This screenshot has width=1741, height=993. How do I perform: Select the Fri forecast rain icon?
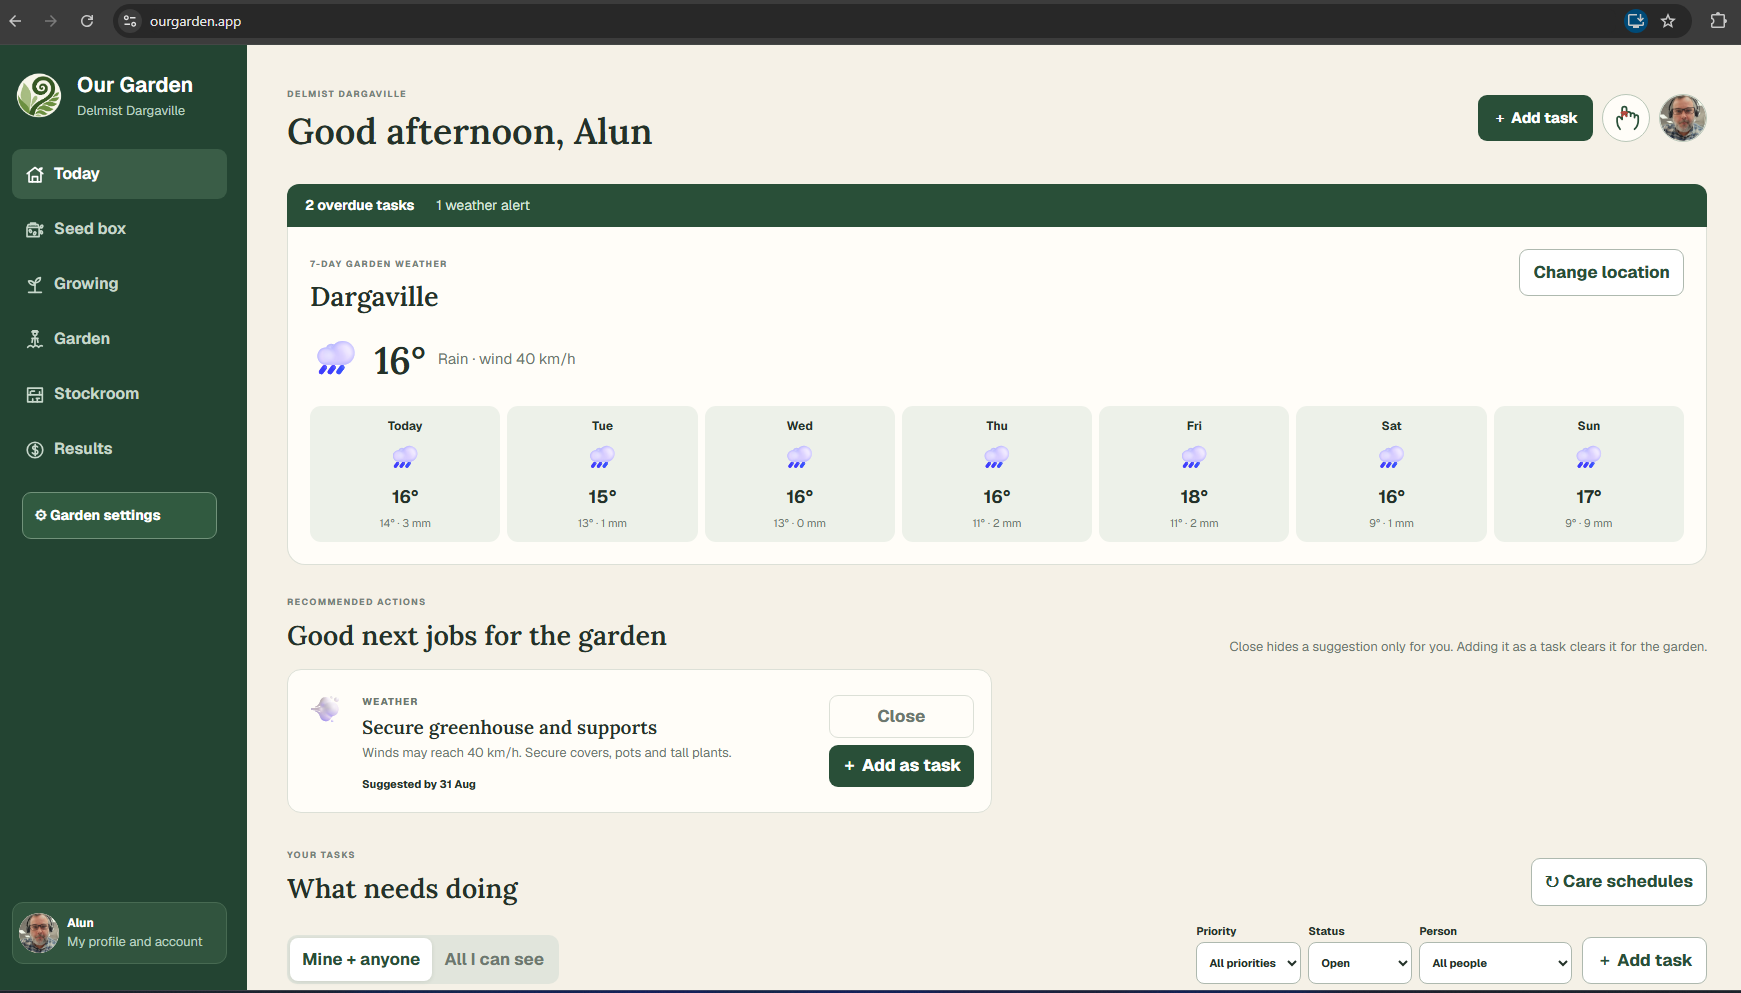pos(1194,458)
